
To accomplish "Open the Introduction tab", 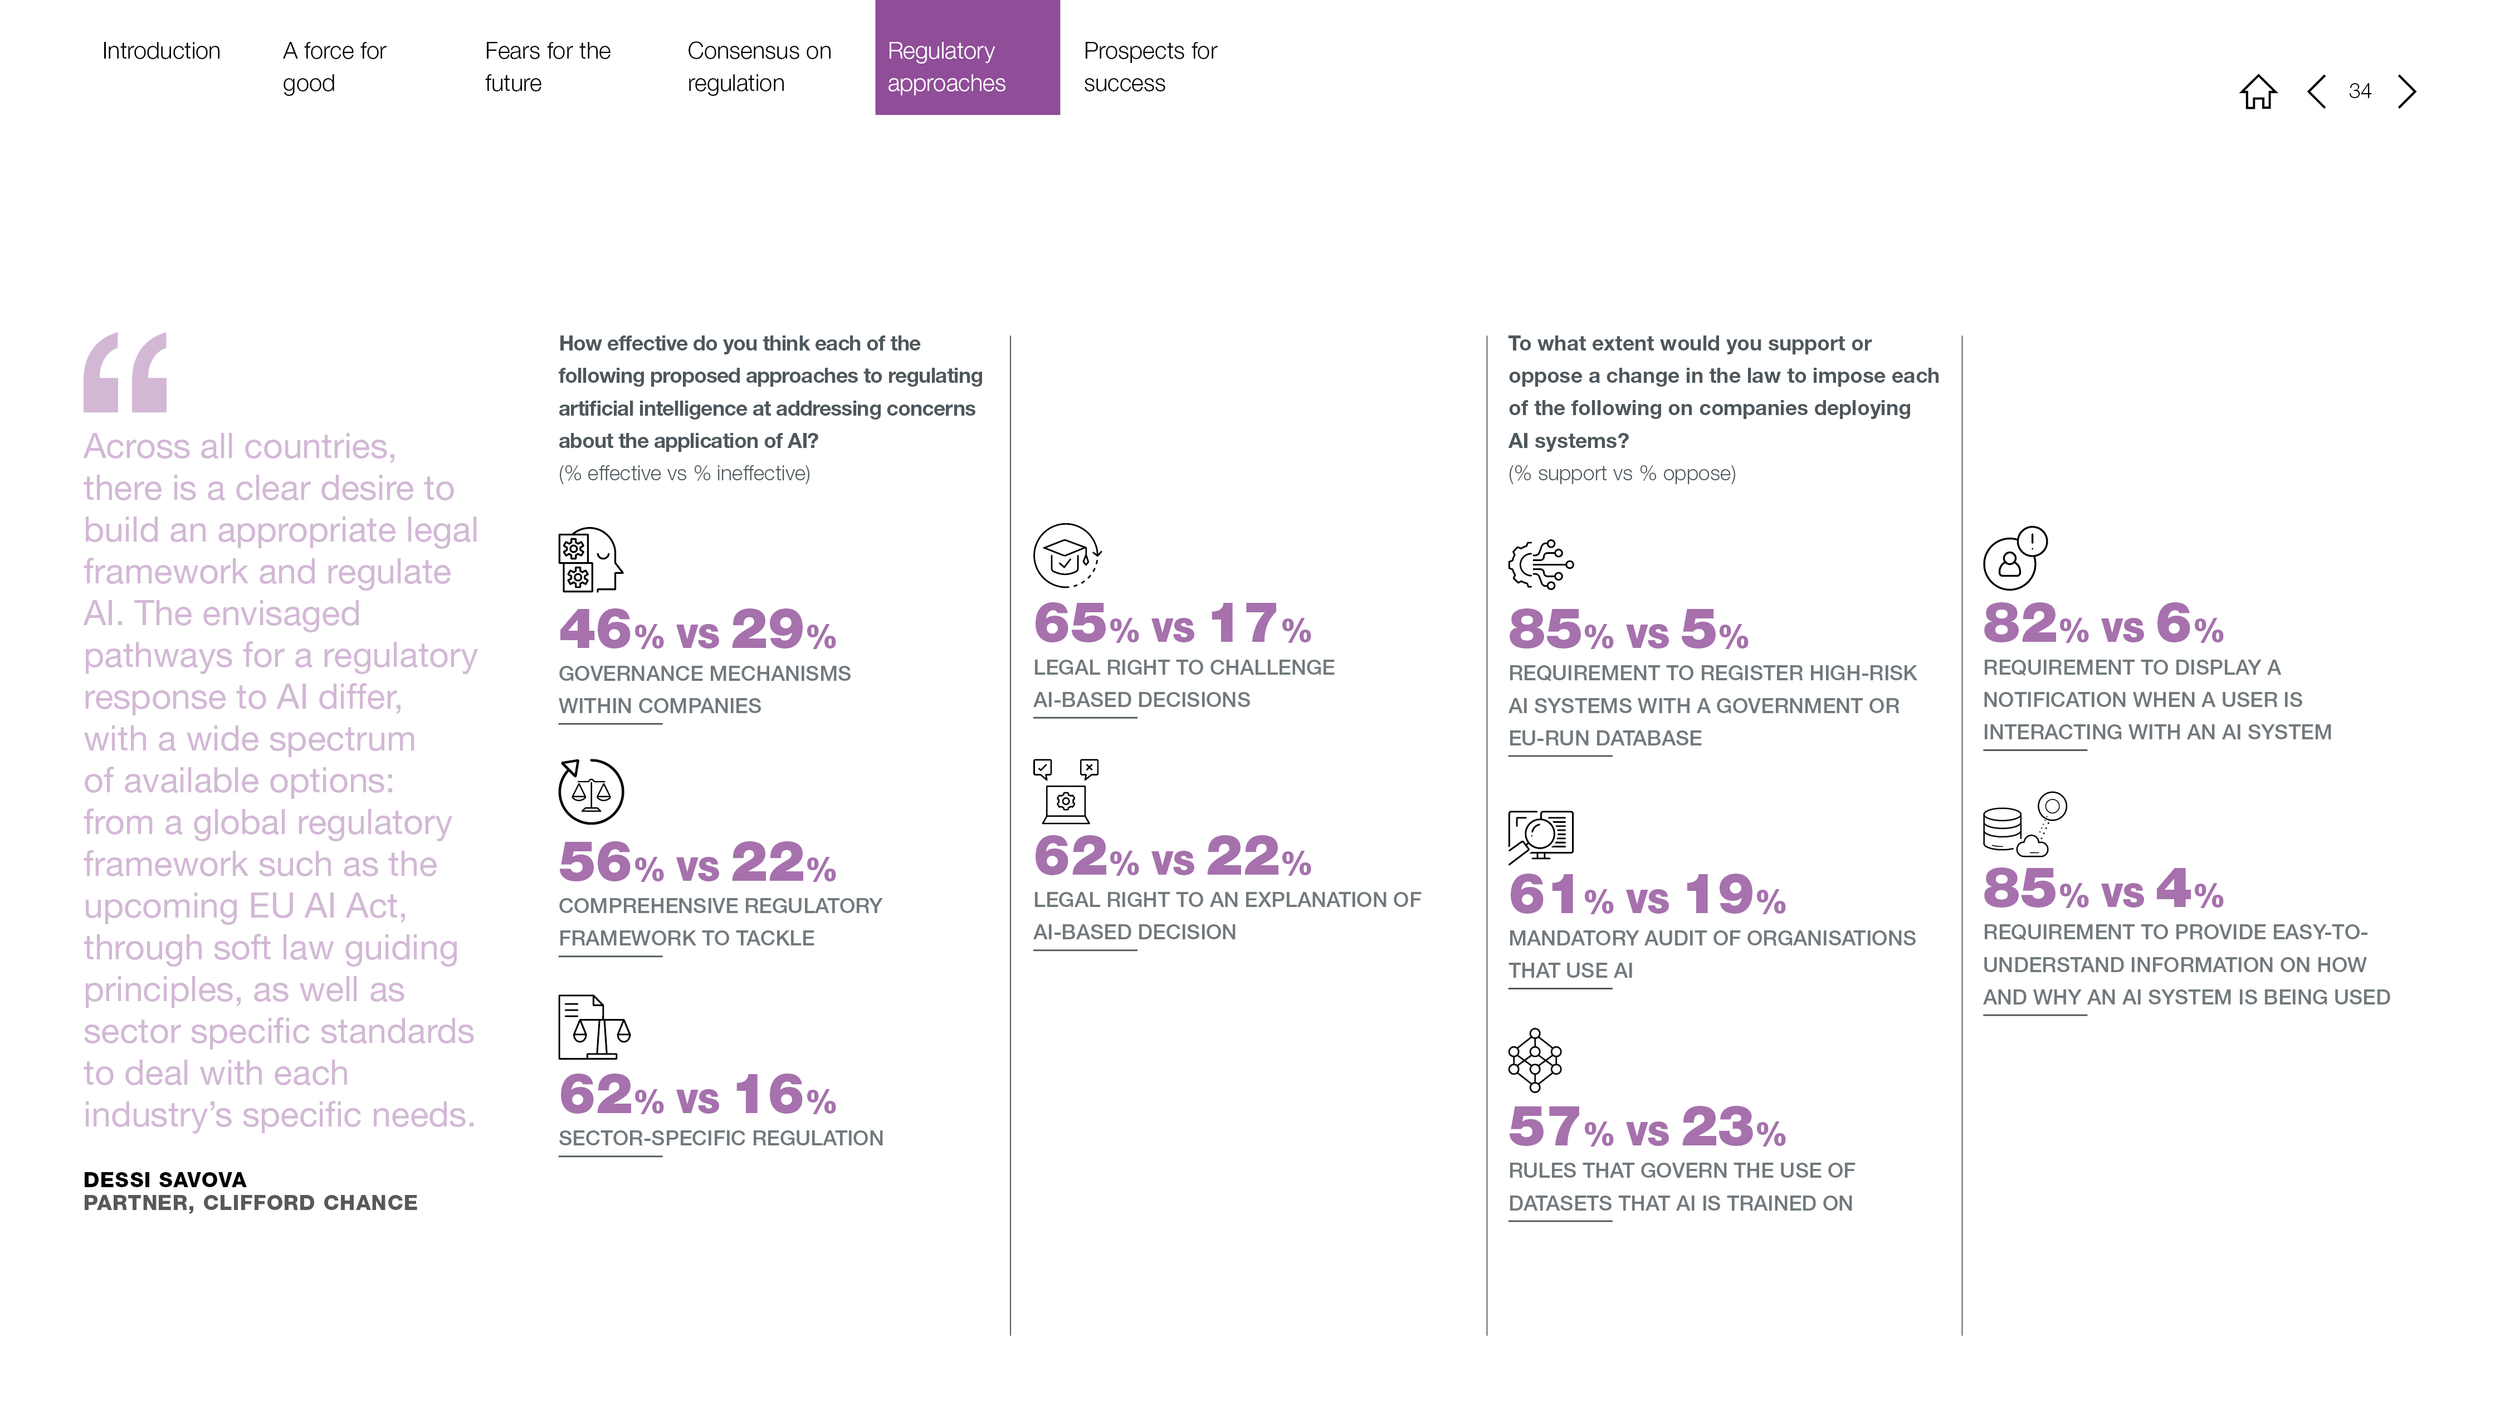I will 161,51.
